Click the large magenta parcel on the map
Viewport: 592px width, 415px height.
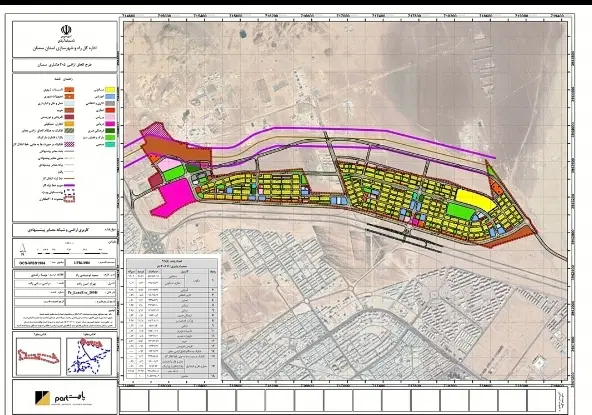coord(174,198)
